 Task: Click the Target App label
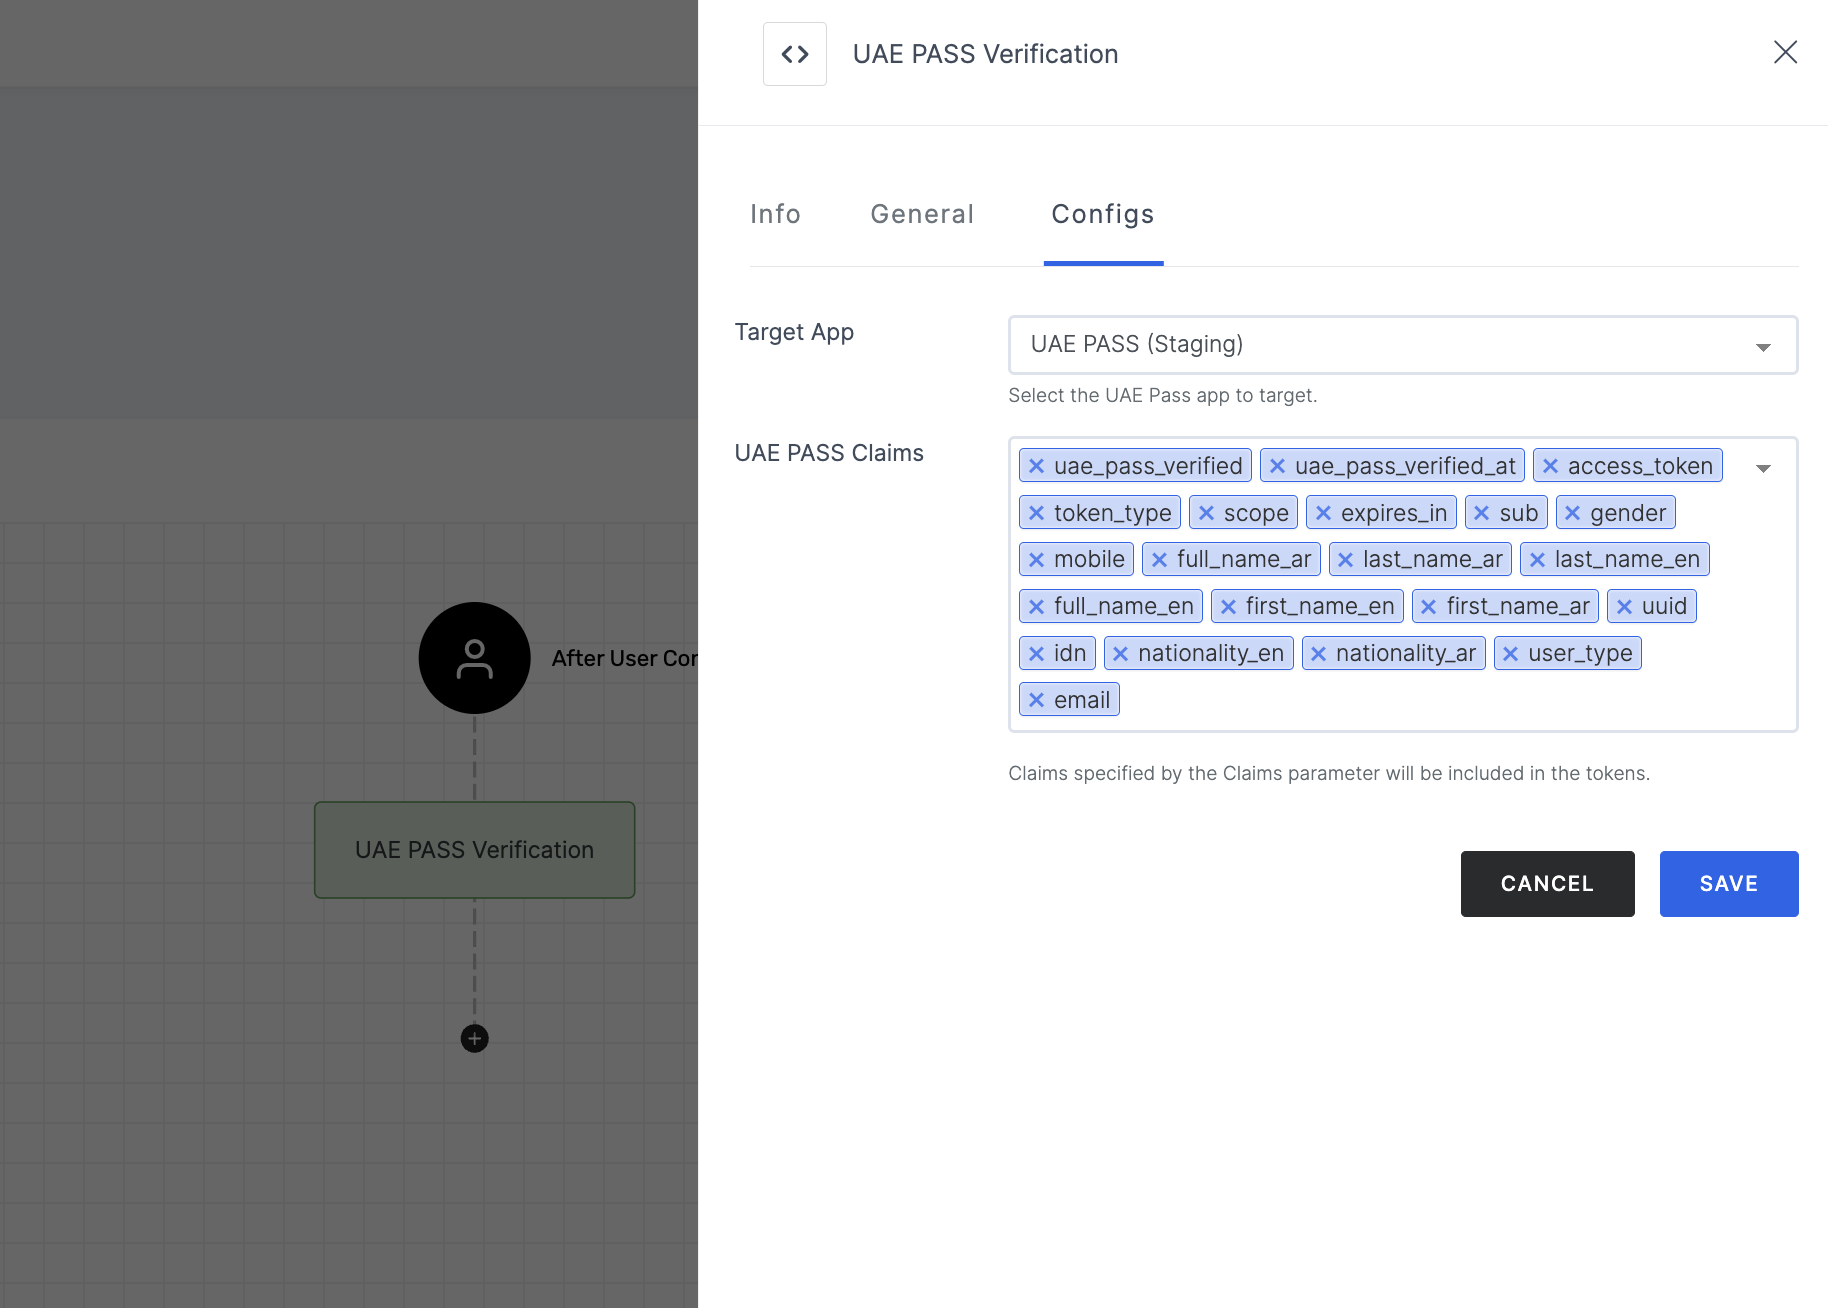coord(794,332)
